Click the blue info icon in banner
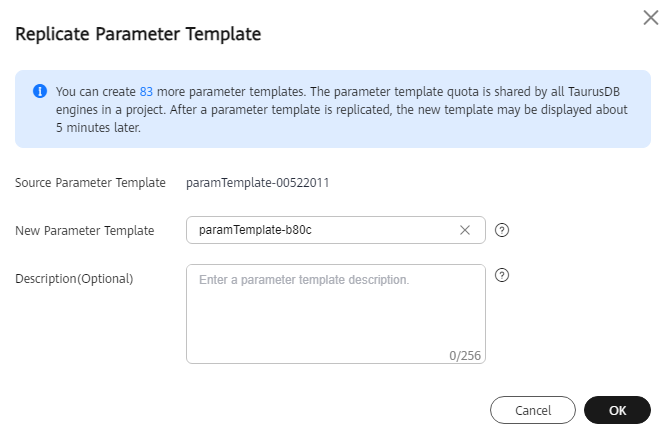 point(40,91)
